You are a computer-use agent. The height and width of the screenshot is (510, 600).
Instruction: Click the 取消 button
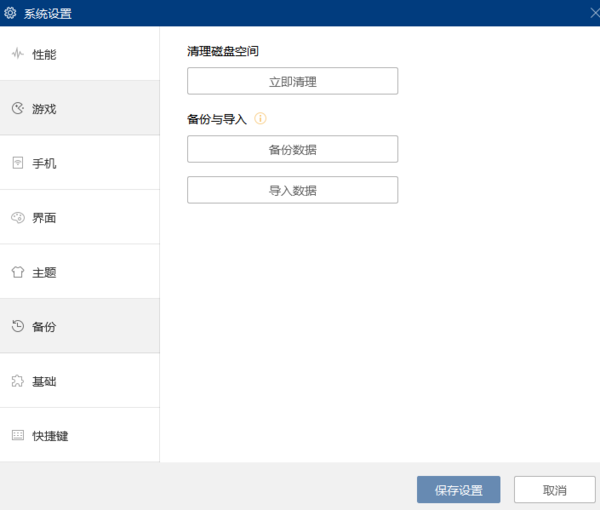(x=555, y=490)
